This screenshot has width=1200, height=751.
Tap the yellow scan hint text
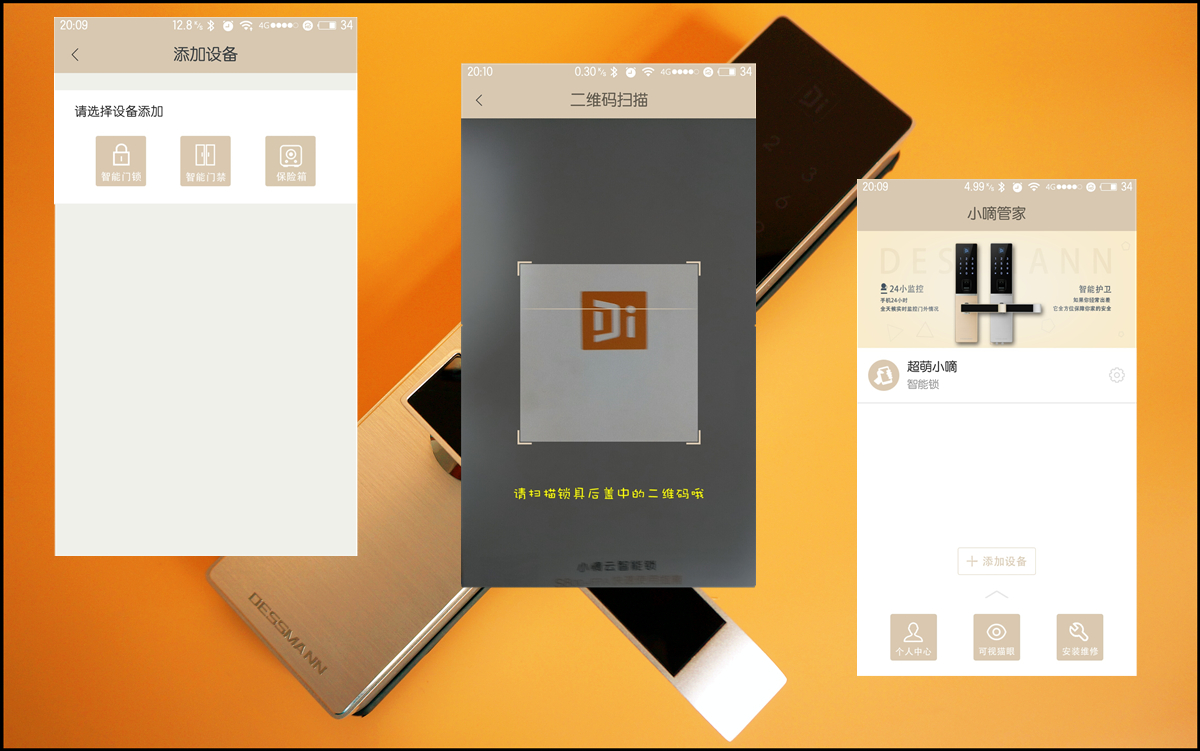click(x=609, y=494)
